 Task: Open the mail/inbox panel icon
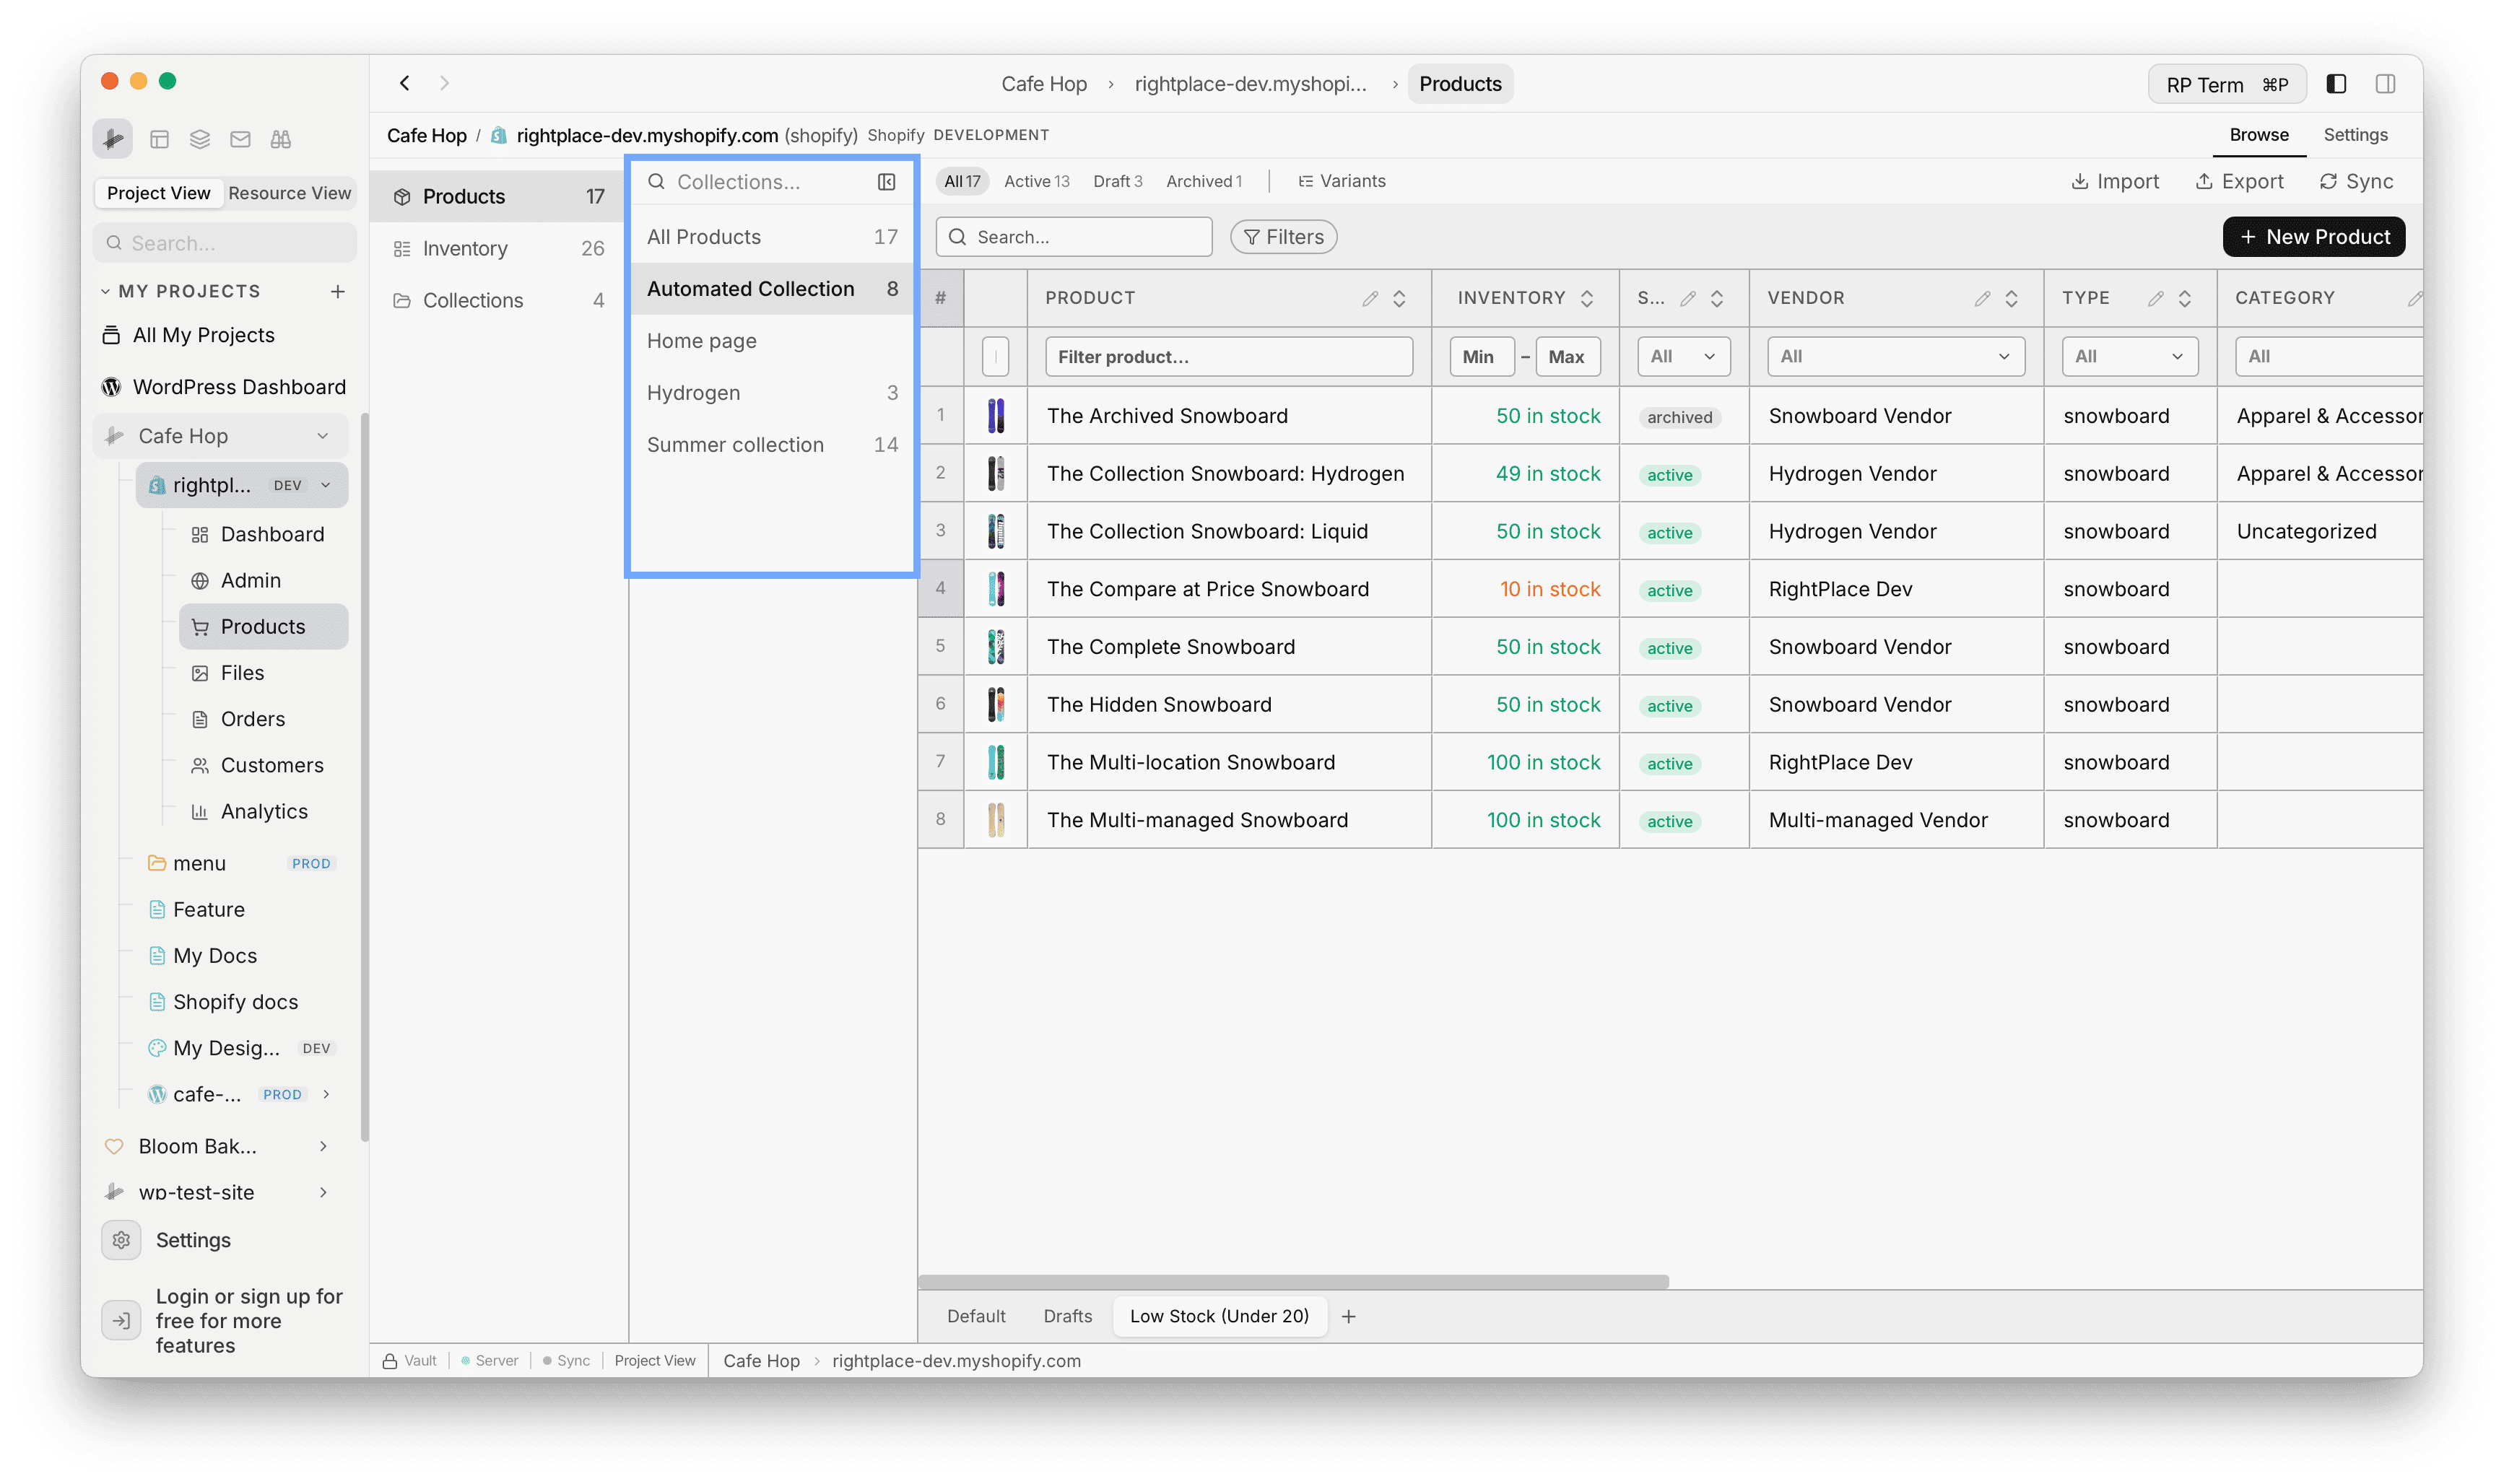click(x=240, y=139)
